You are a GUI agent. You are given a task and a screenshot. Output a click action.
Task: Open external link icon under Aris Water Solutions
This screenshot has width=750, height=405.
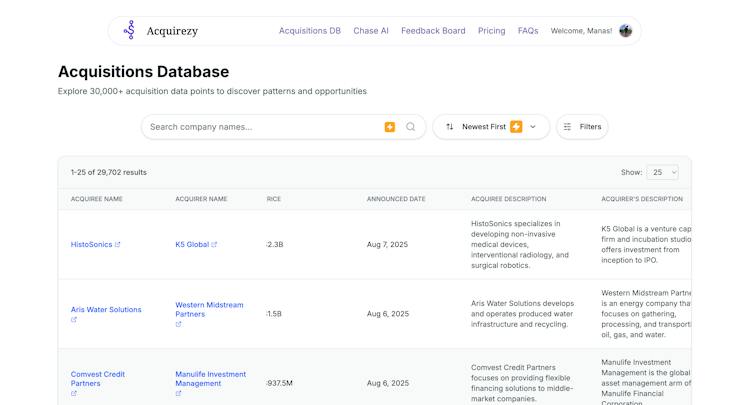(x=74, y=320)
